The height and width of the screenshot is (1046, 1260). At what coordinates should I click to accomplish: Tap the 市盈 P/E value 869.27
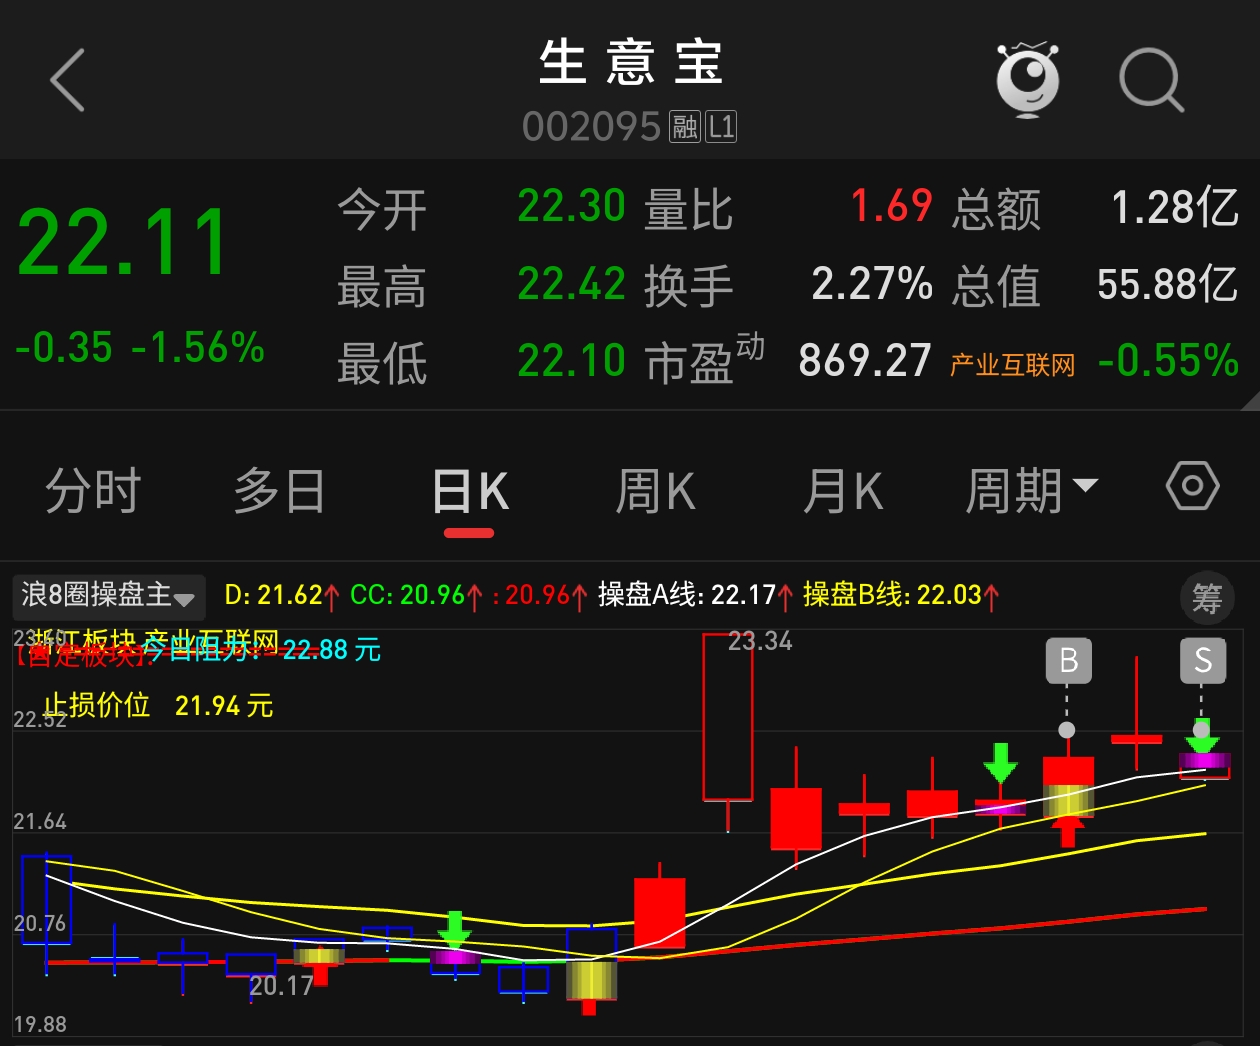pos(865,361)
